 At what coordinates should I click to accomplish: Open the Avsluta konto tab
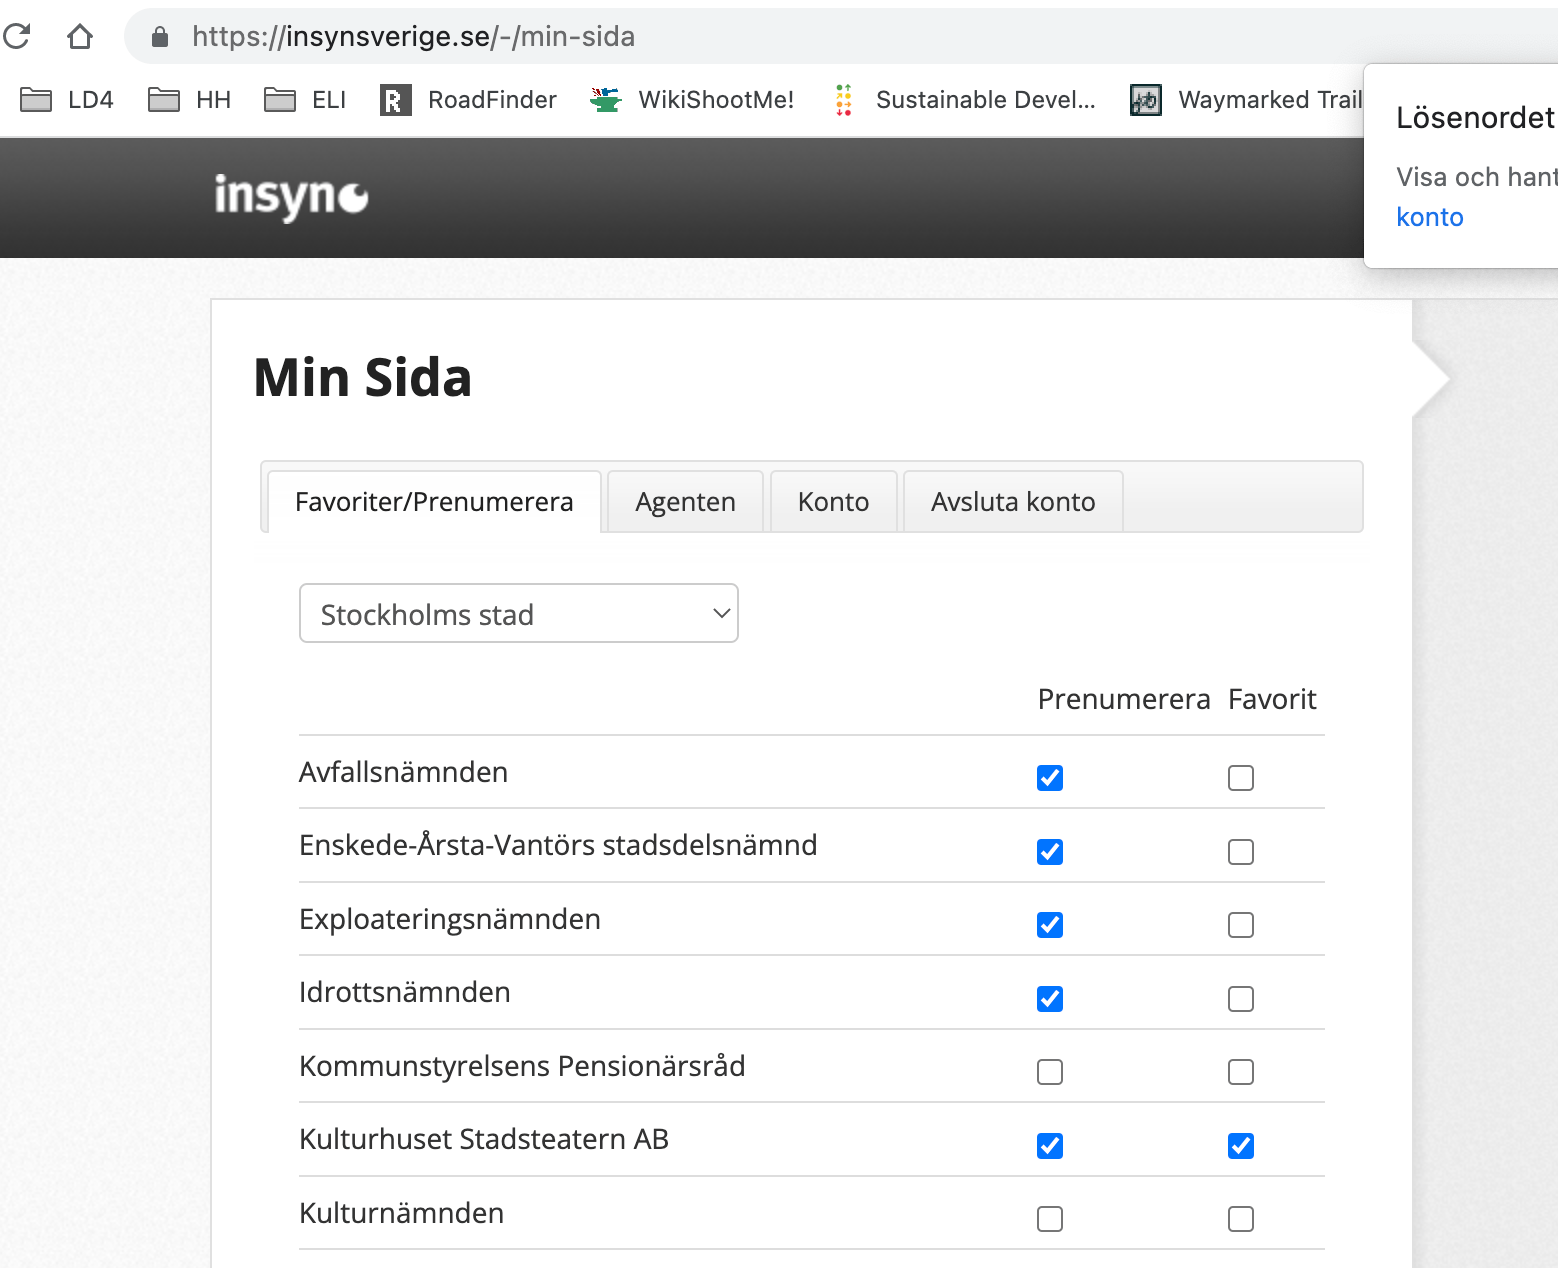coord(1013,502)
